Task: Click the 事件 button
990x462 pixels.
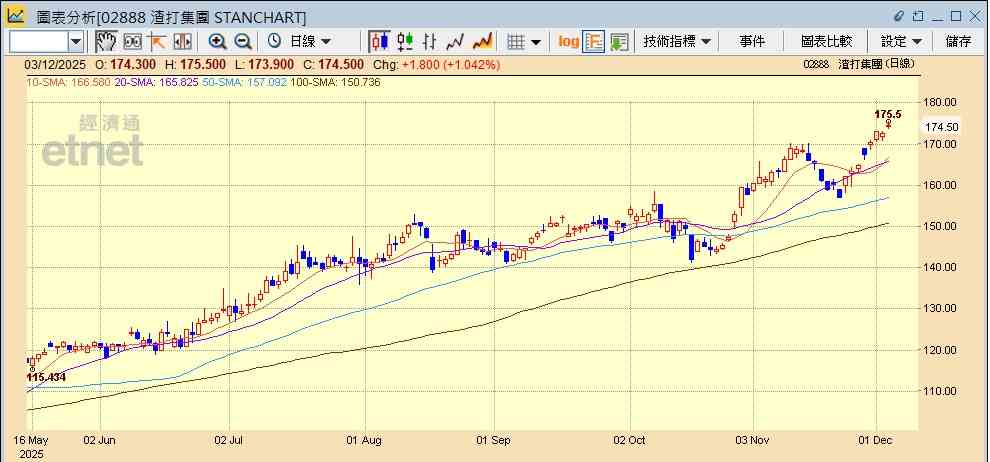Action: pyautogui.click(x=752, y=41)
